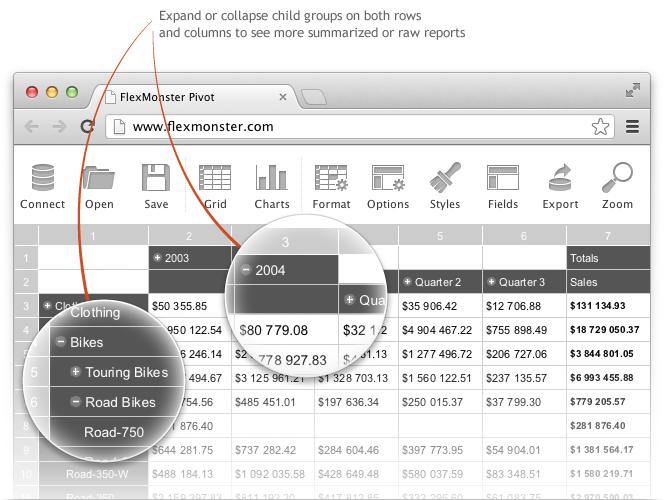This screenshot has width=668, height=500.
Task: Select column number 6 header
Action: (524, 236)
